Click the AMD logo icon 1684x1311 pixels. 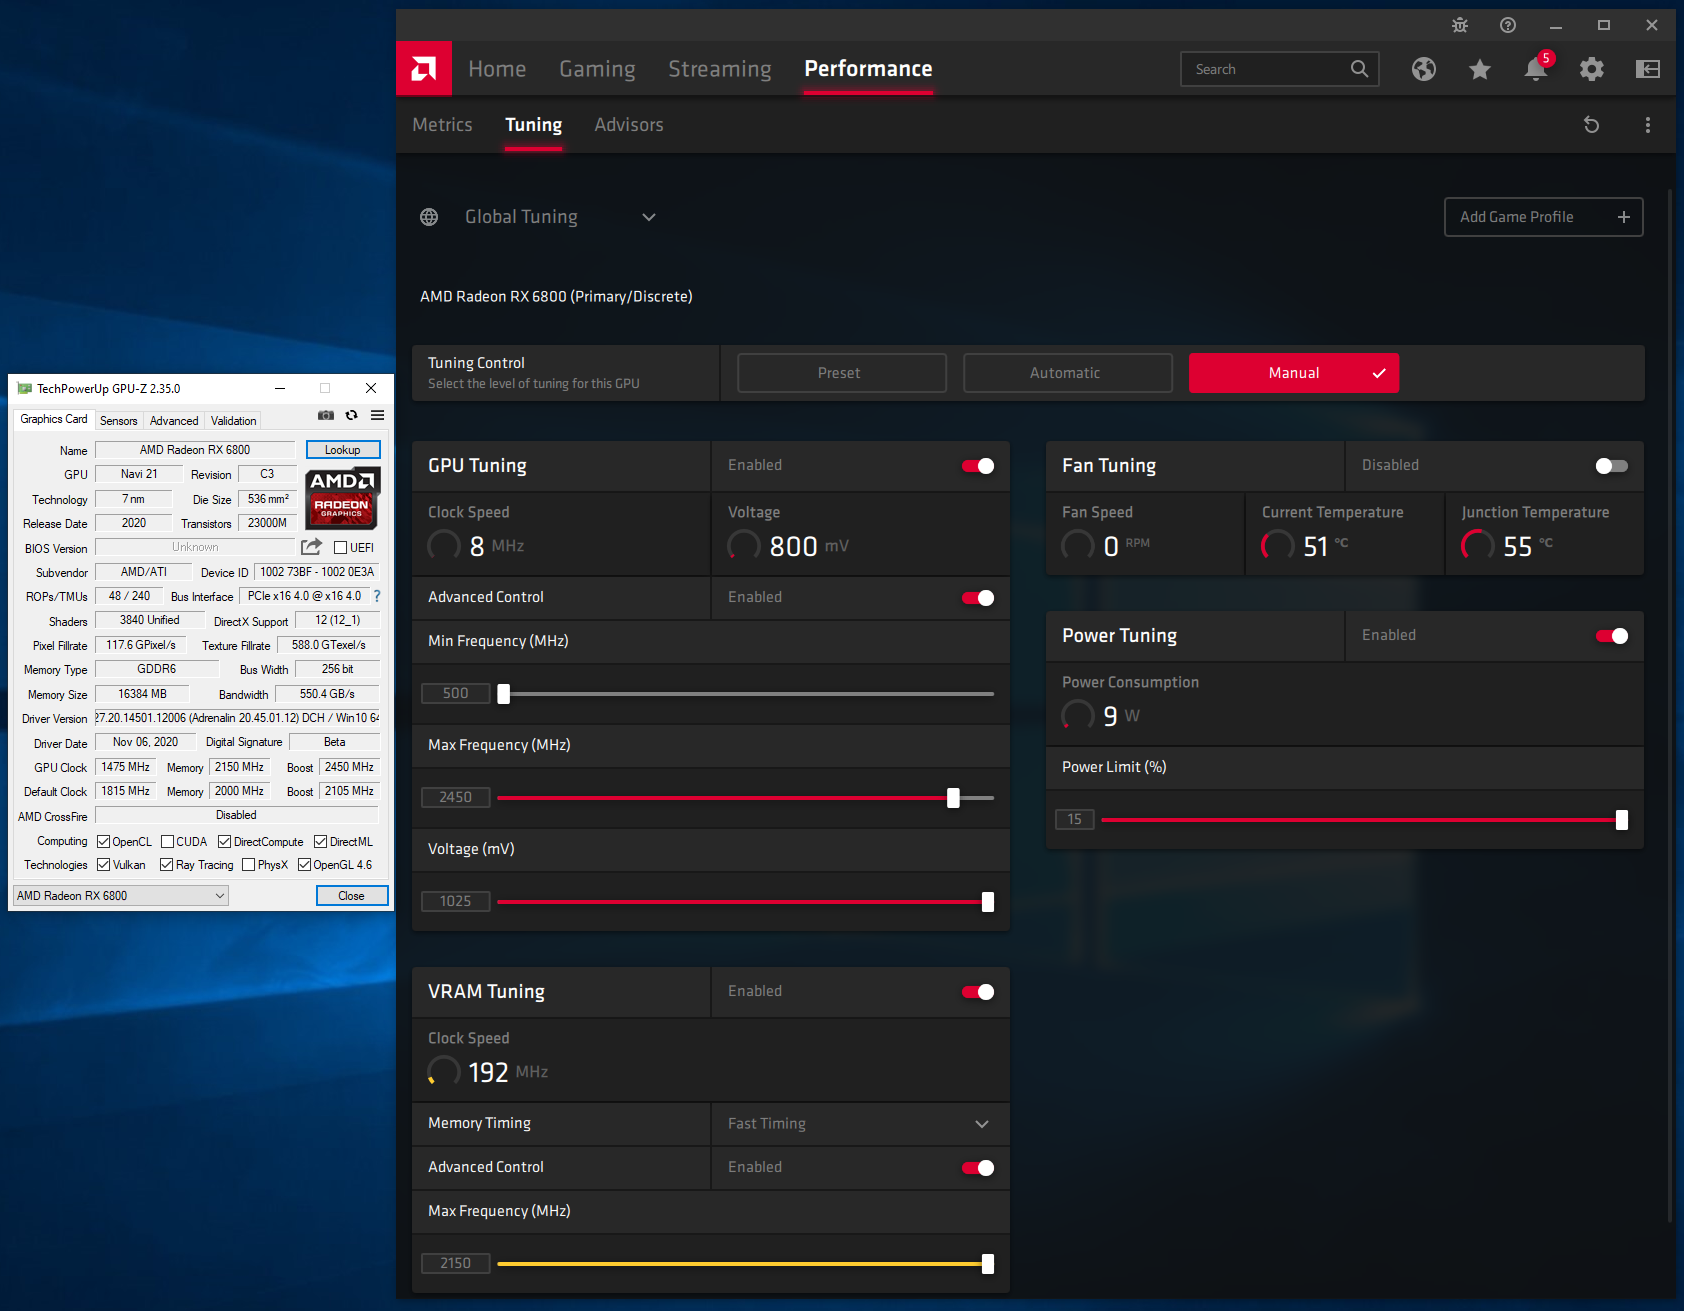(424, 68)
